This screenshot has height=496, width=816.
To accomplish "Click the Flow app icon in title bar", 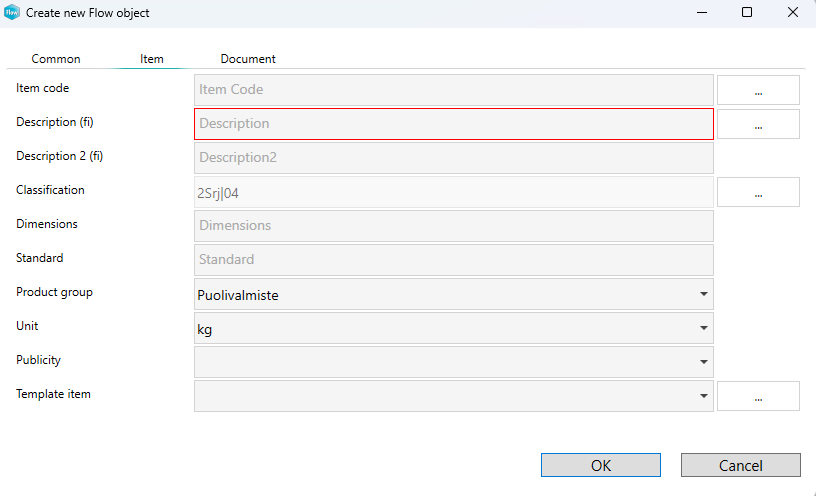I will [12, 13].
